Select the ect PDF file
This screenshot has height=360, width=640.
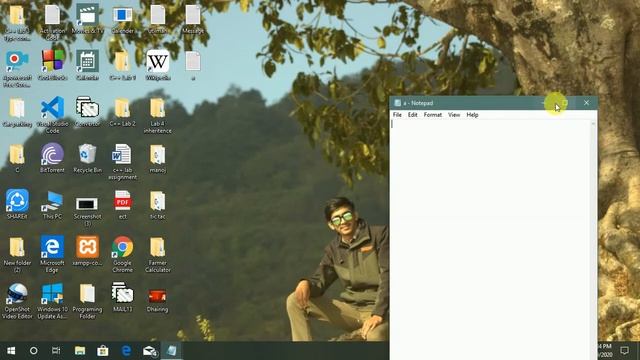coord(122,204)
